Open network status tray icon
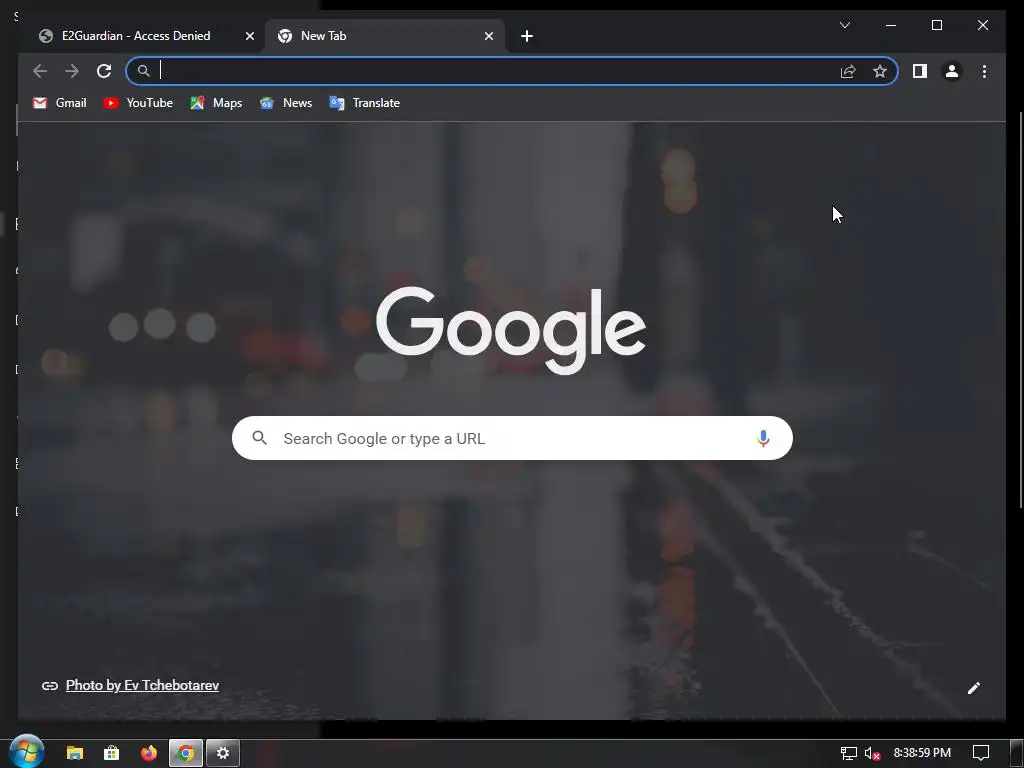1024x768 pixels. pos(848,753)
